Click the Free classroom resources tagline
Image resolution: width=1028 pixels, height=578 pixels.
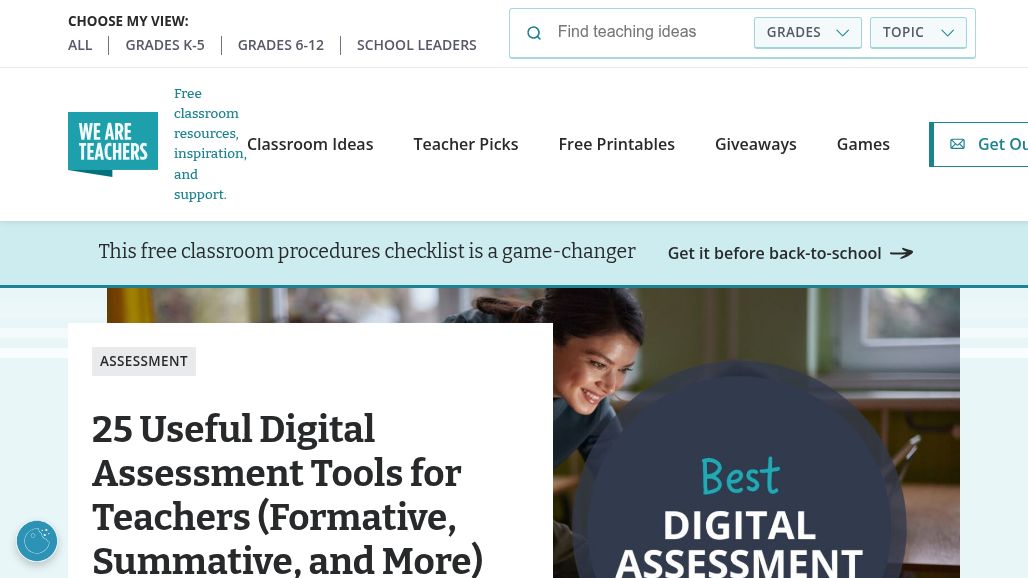pos(210,144)
